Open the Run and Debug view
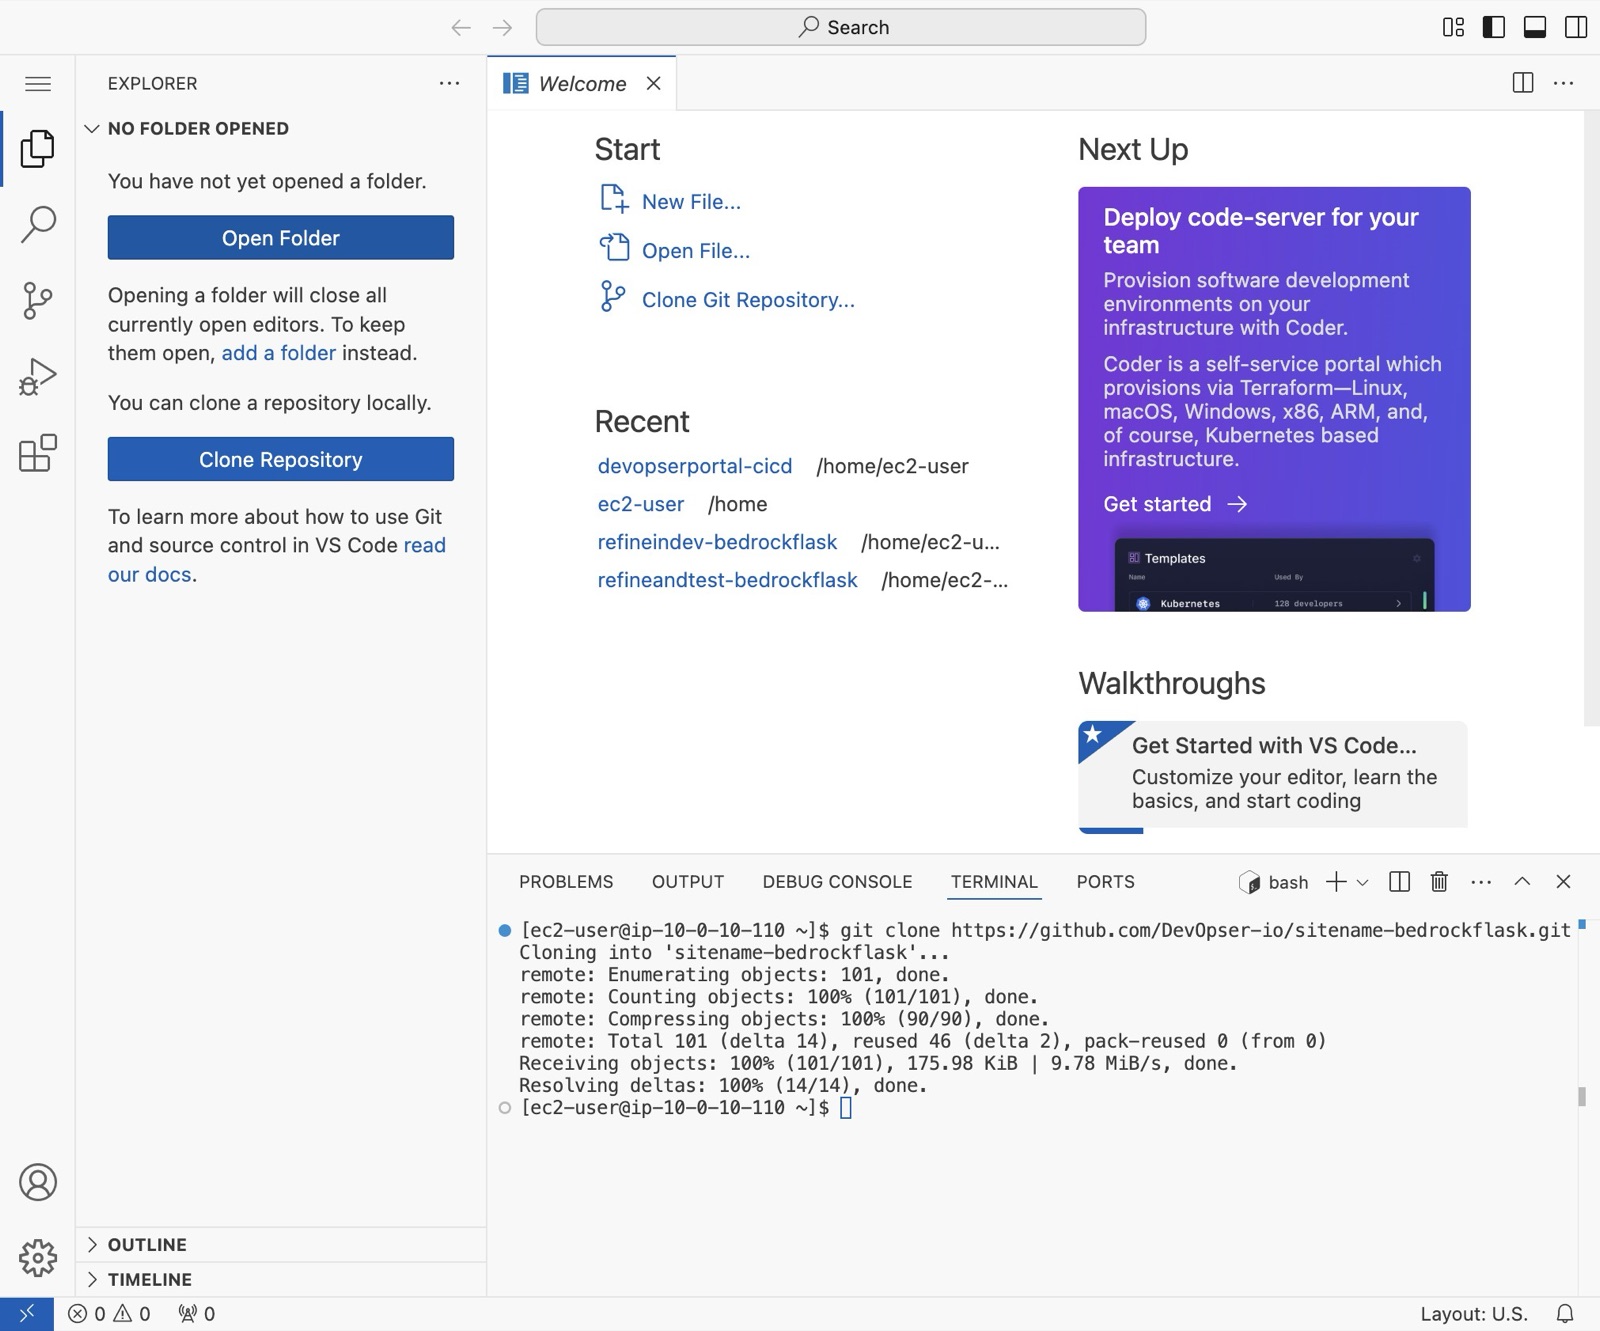 click(38, 377)
